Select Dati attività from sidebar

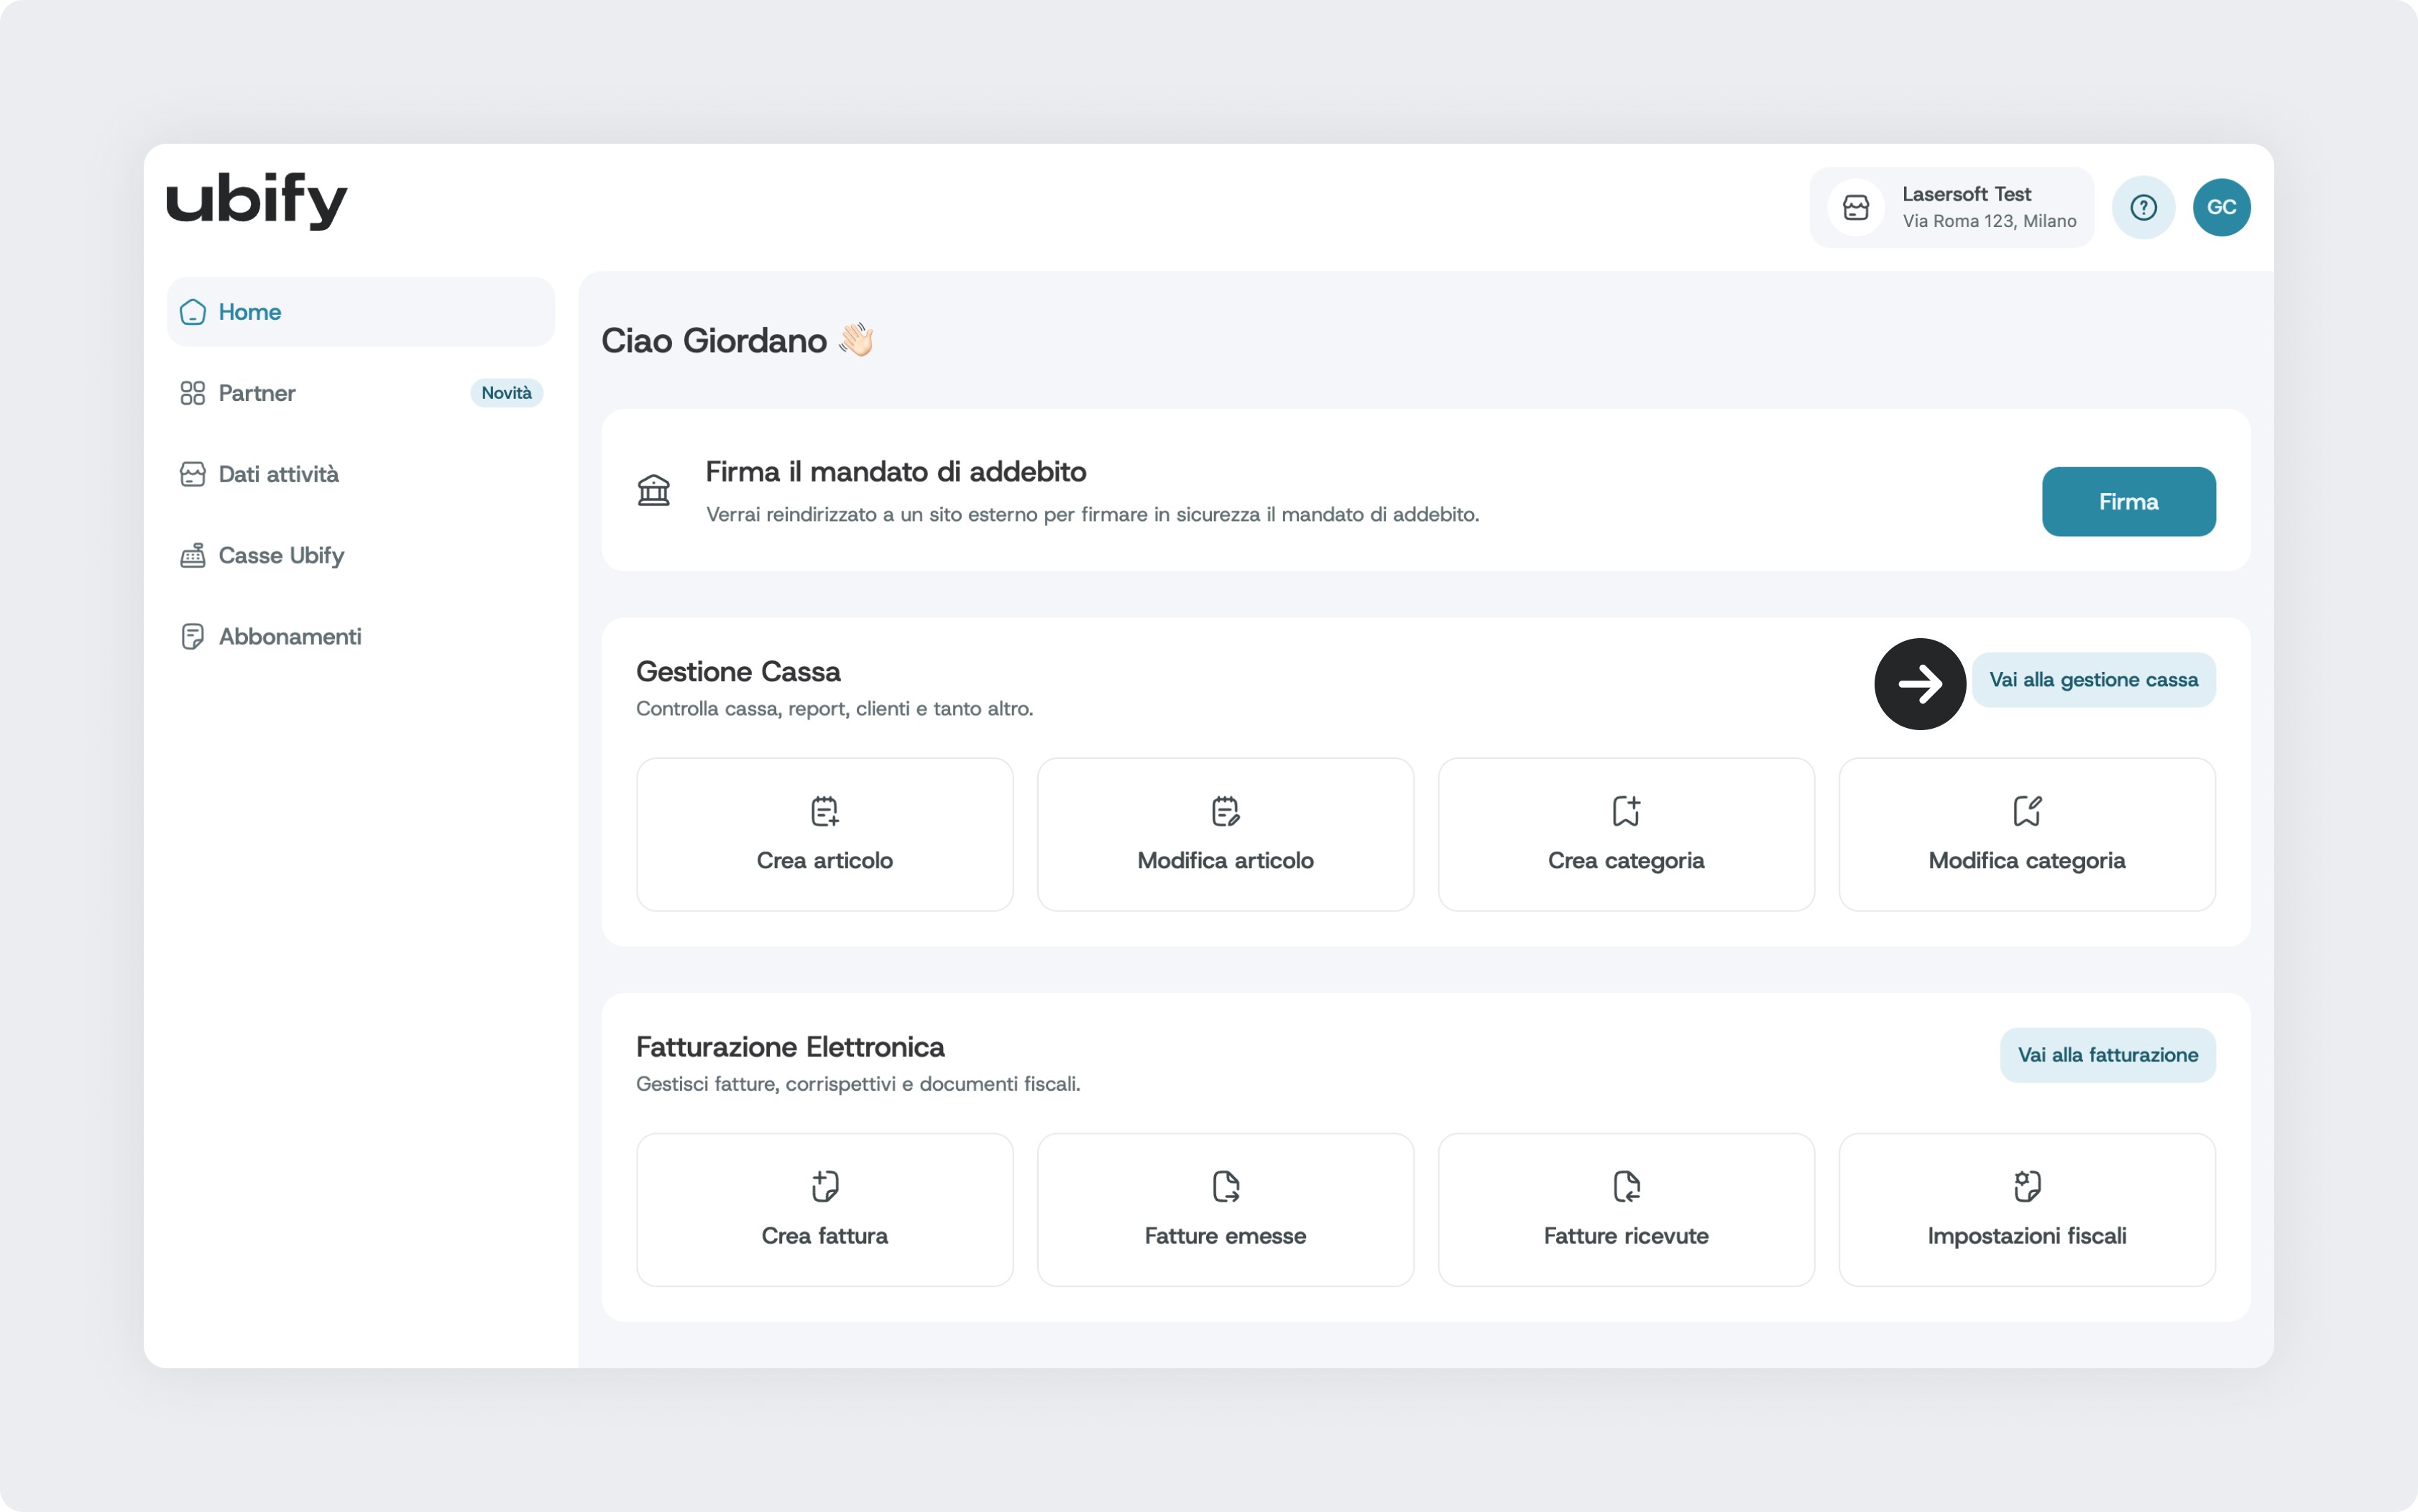[278, 474]
